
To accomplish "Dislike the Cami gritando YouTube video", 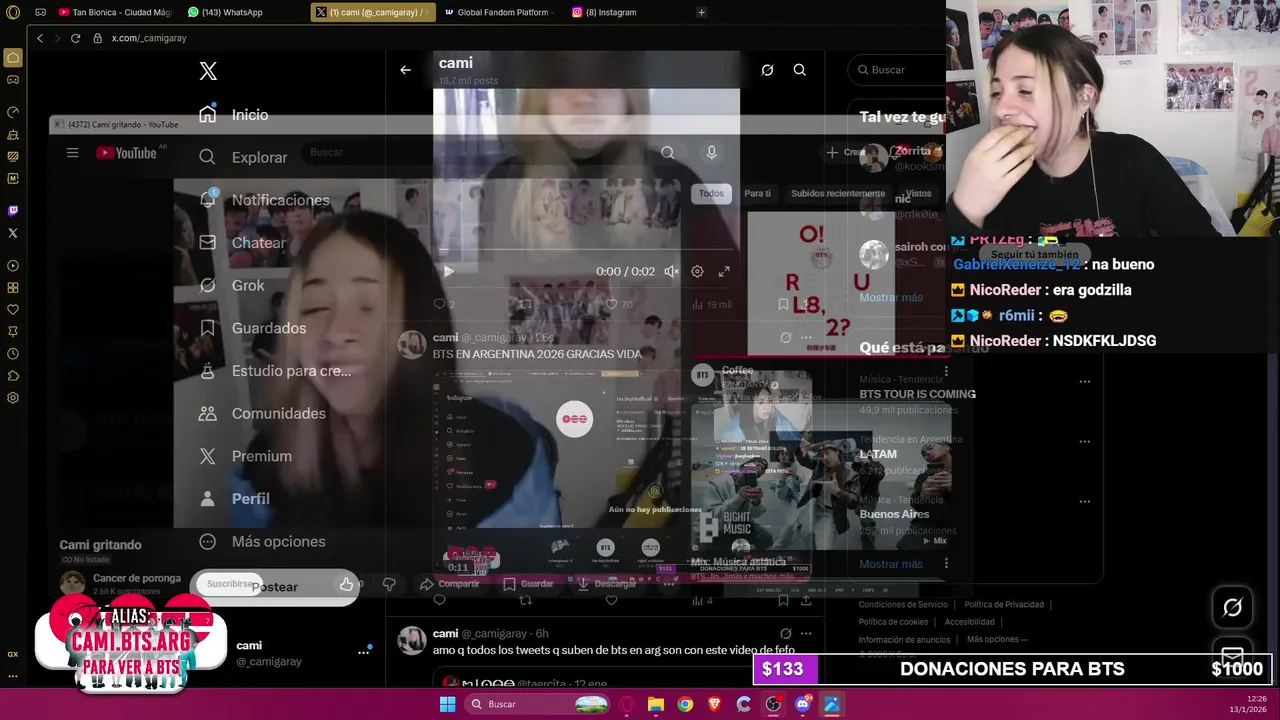I will (x=389, y=584).
